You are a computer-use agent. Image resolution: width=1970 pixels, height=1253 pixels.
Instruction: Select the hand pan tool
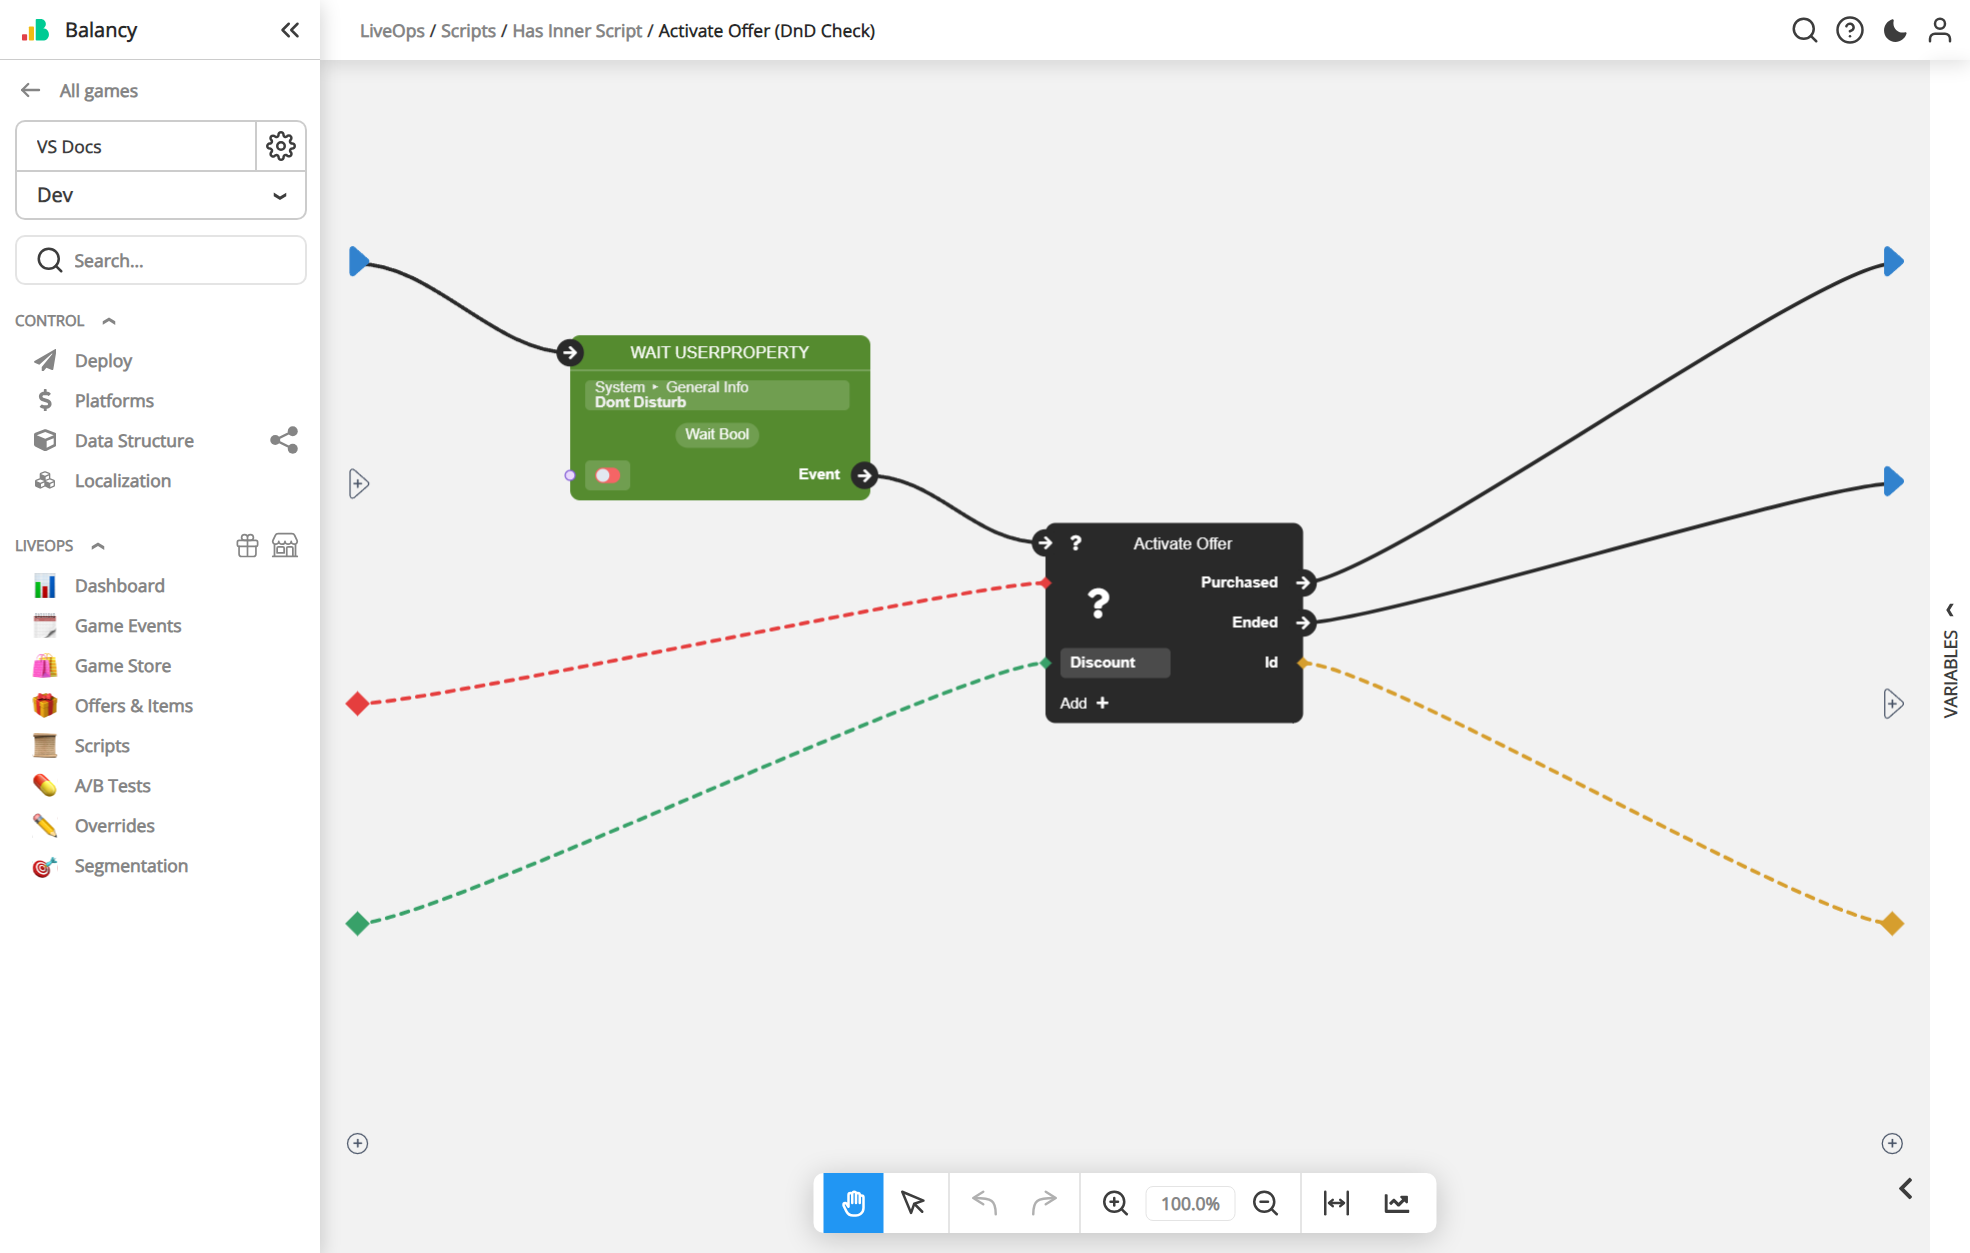[853, 1203]
